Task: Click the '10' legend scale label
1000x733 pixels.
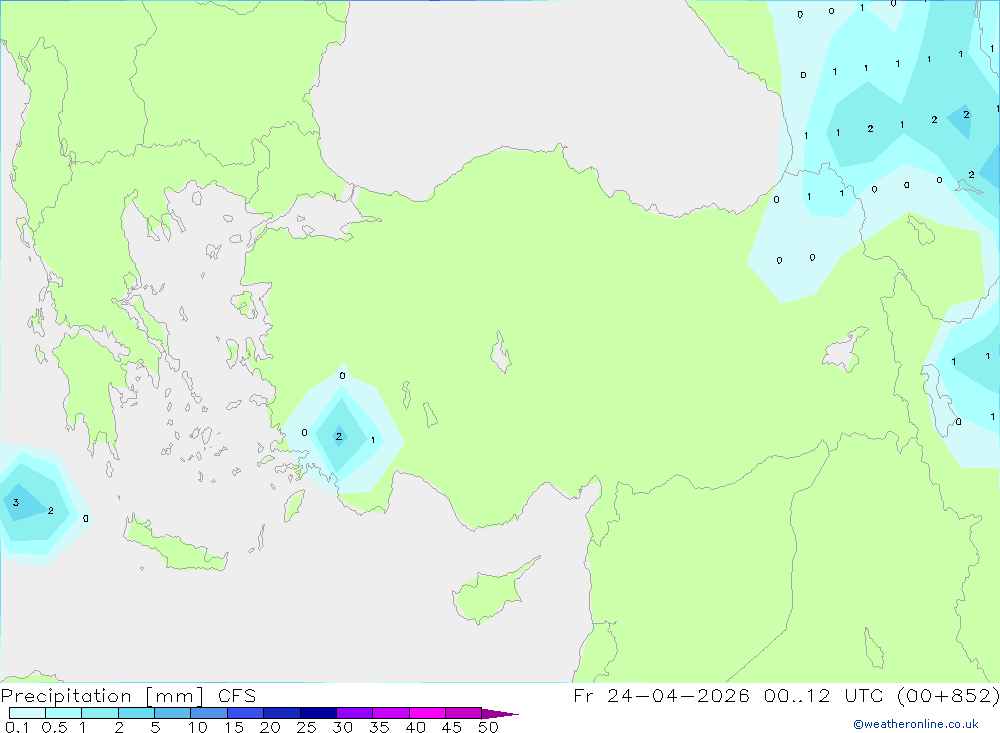Action: [198, 727]
